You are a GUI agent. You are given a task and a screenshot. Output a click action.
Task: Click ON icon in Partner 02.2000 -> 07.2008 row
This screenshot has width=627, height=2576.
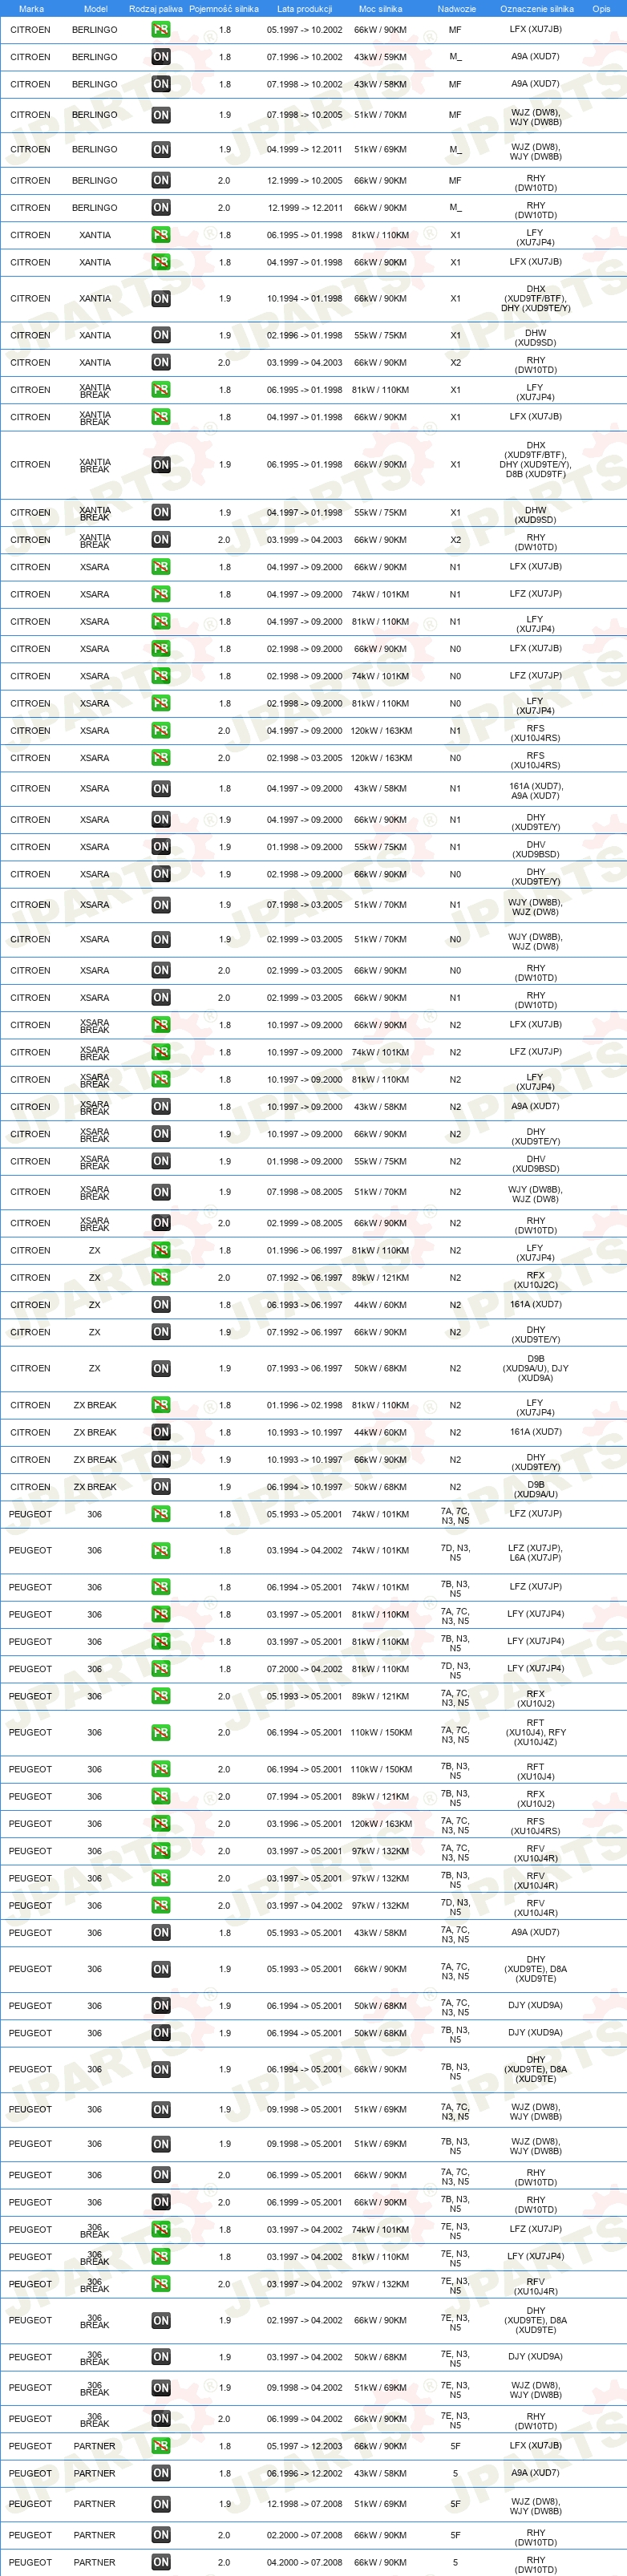coord(161,2535)
